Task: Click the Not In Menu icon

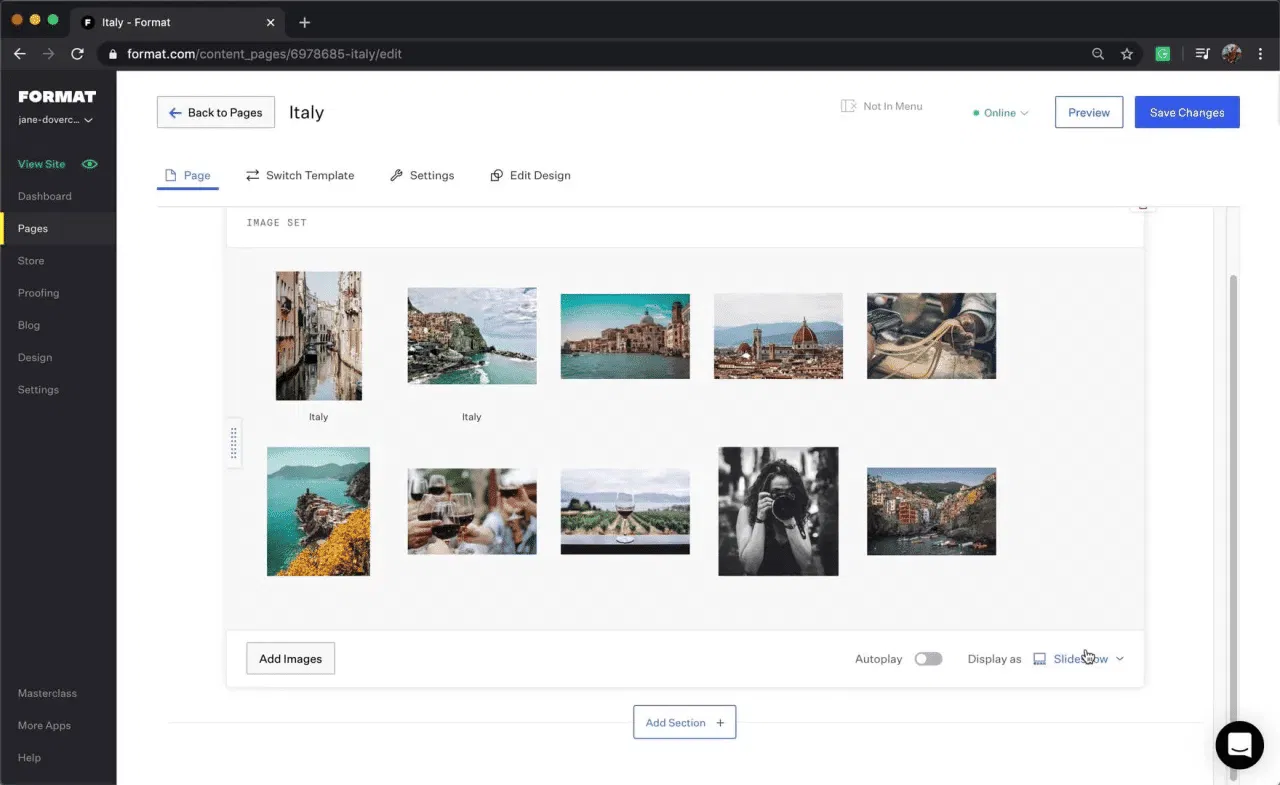Action: [849, 106]
